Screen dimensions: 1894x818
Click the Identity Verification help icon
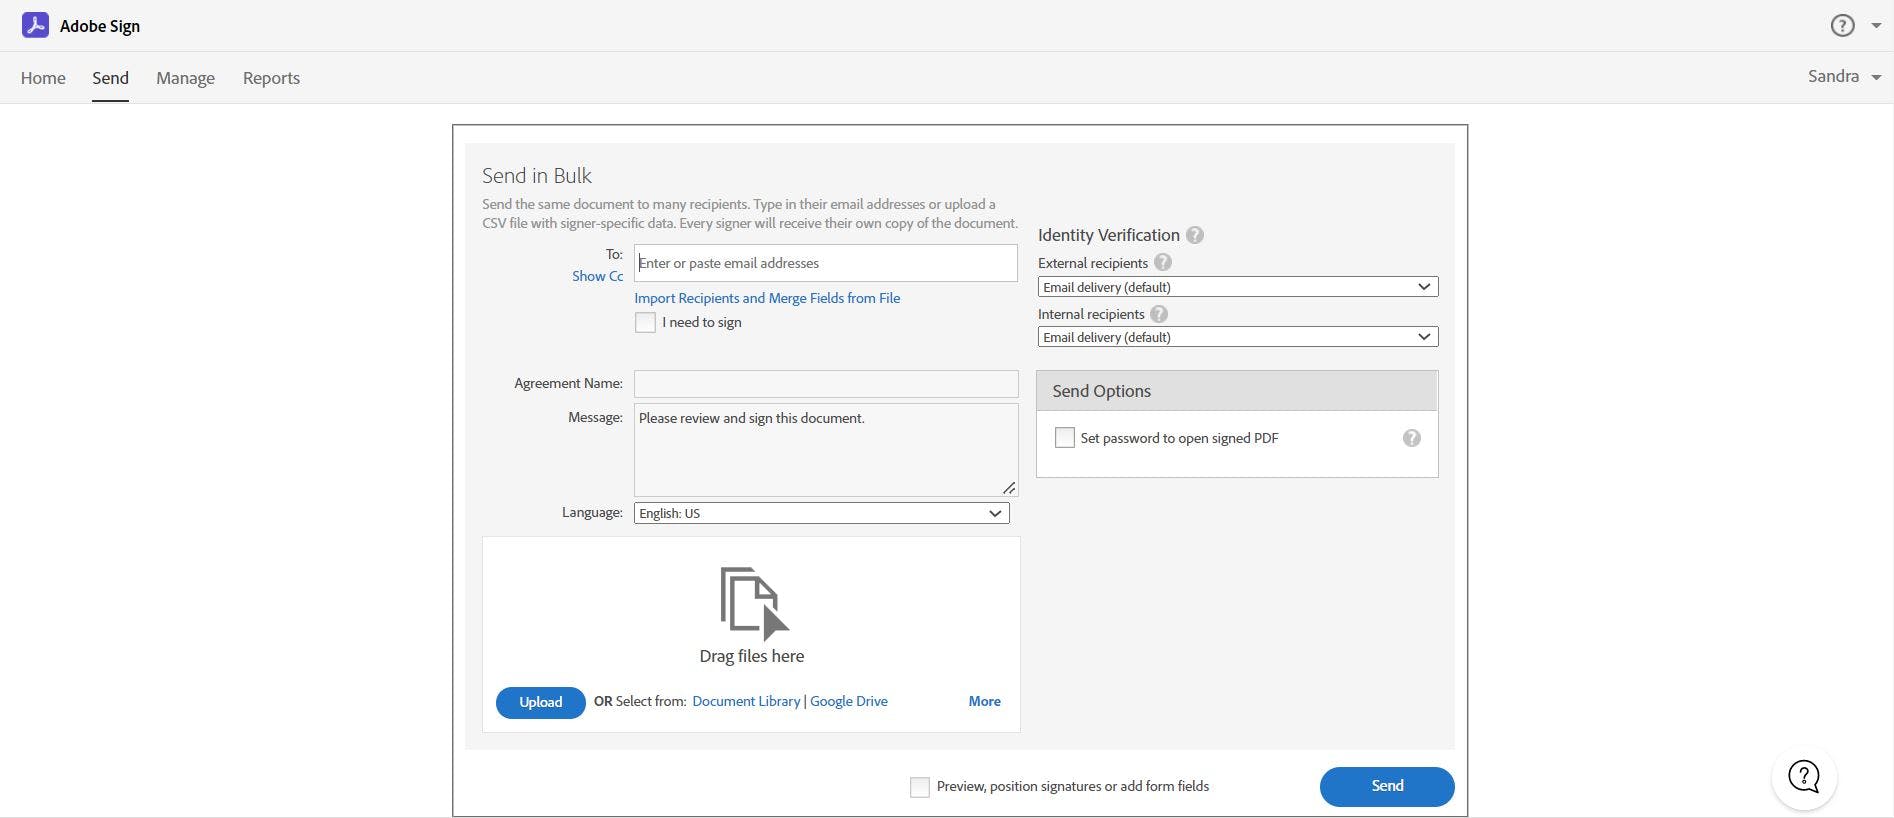1195,235
